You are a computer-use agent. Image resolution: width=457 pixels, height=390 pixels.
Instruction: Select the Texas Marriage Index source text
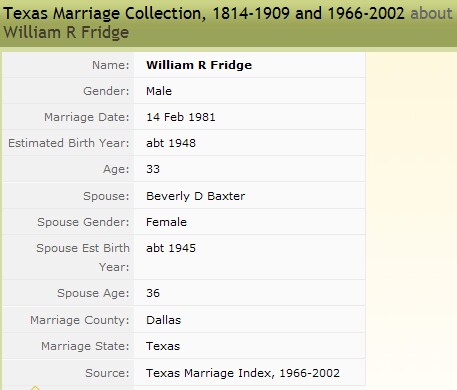coord(243,373)
